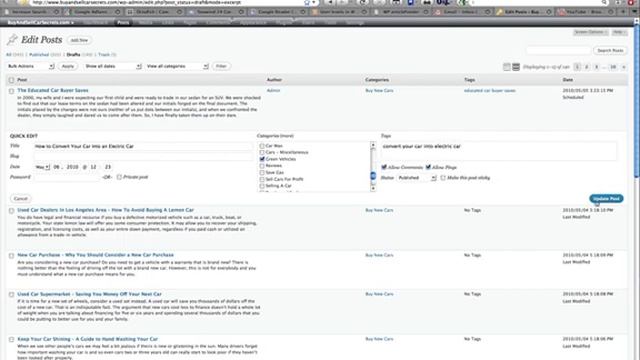Image resolution: width=640 pixels, height=360 pixels.
Task: Click the Apply bulk action button
Action: tap(68, 66)
